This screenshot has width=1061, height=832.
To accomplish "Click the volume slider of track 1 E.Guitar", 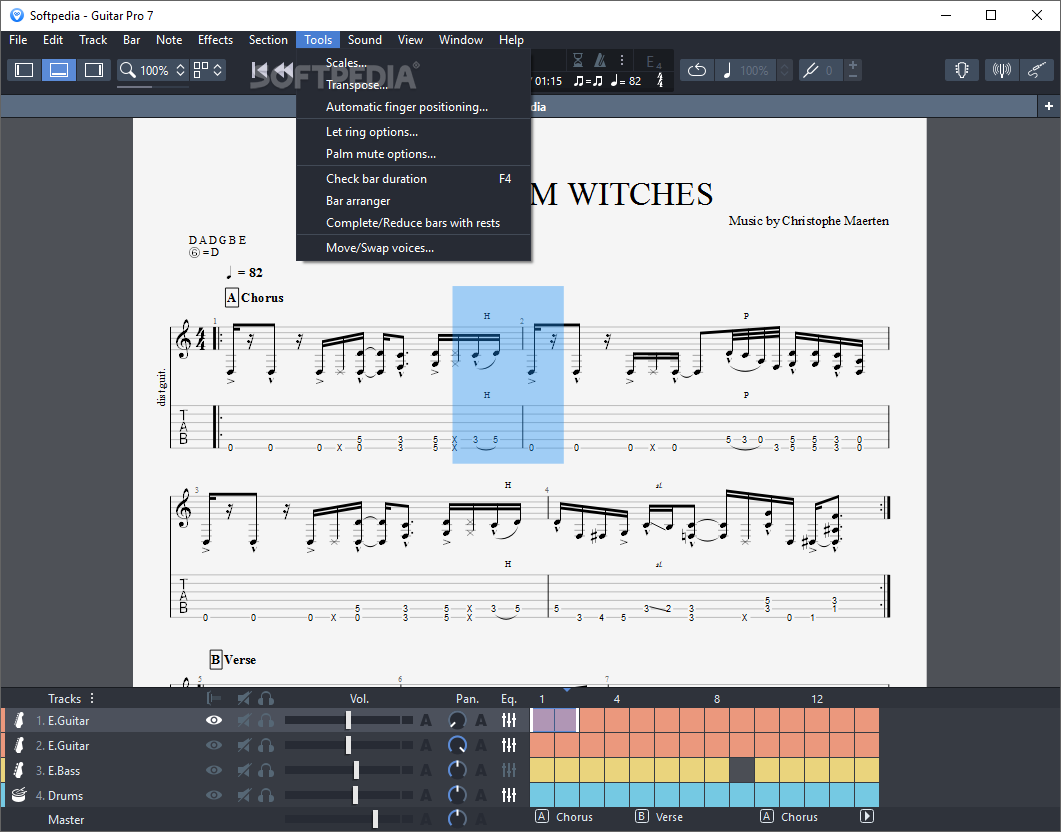I will pyautogui.click(x=348, y=720).
